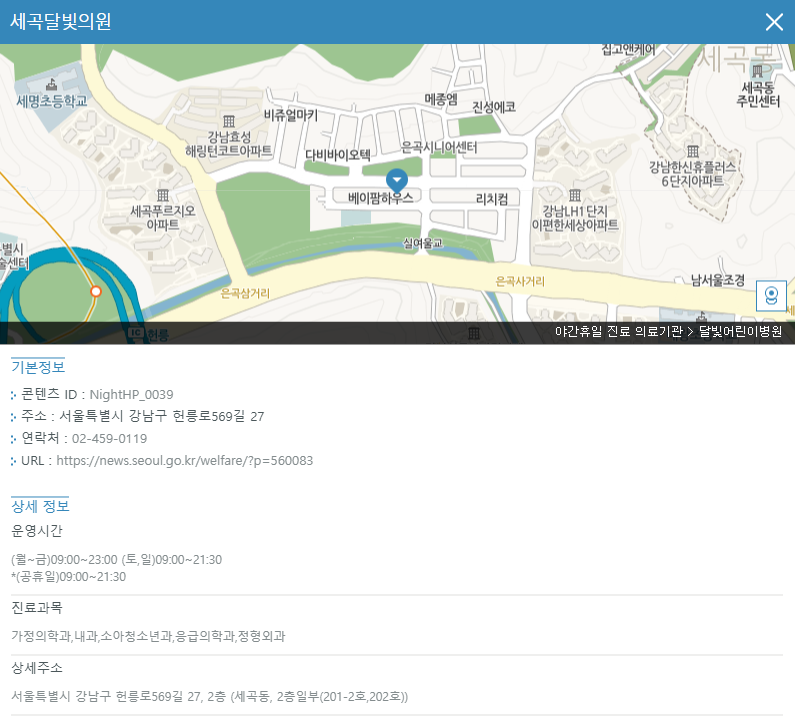Close the 세곡달빛의원 detail popup

[774, 22]
